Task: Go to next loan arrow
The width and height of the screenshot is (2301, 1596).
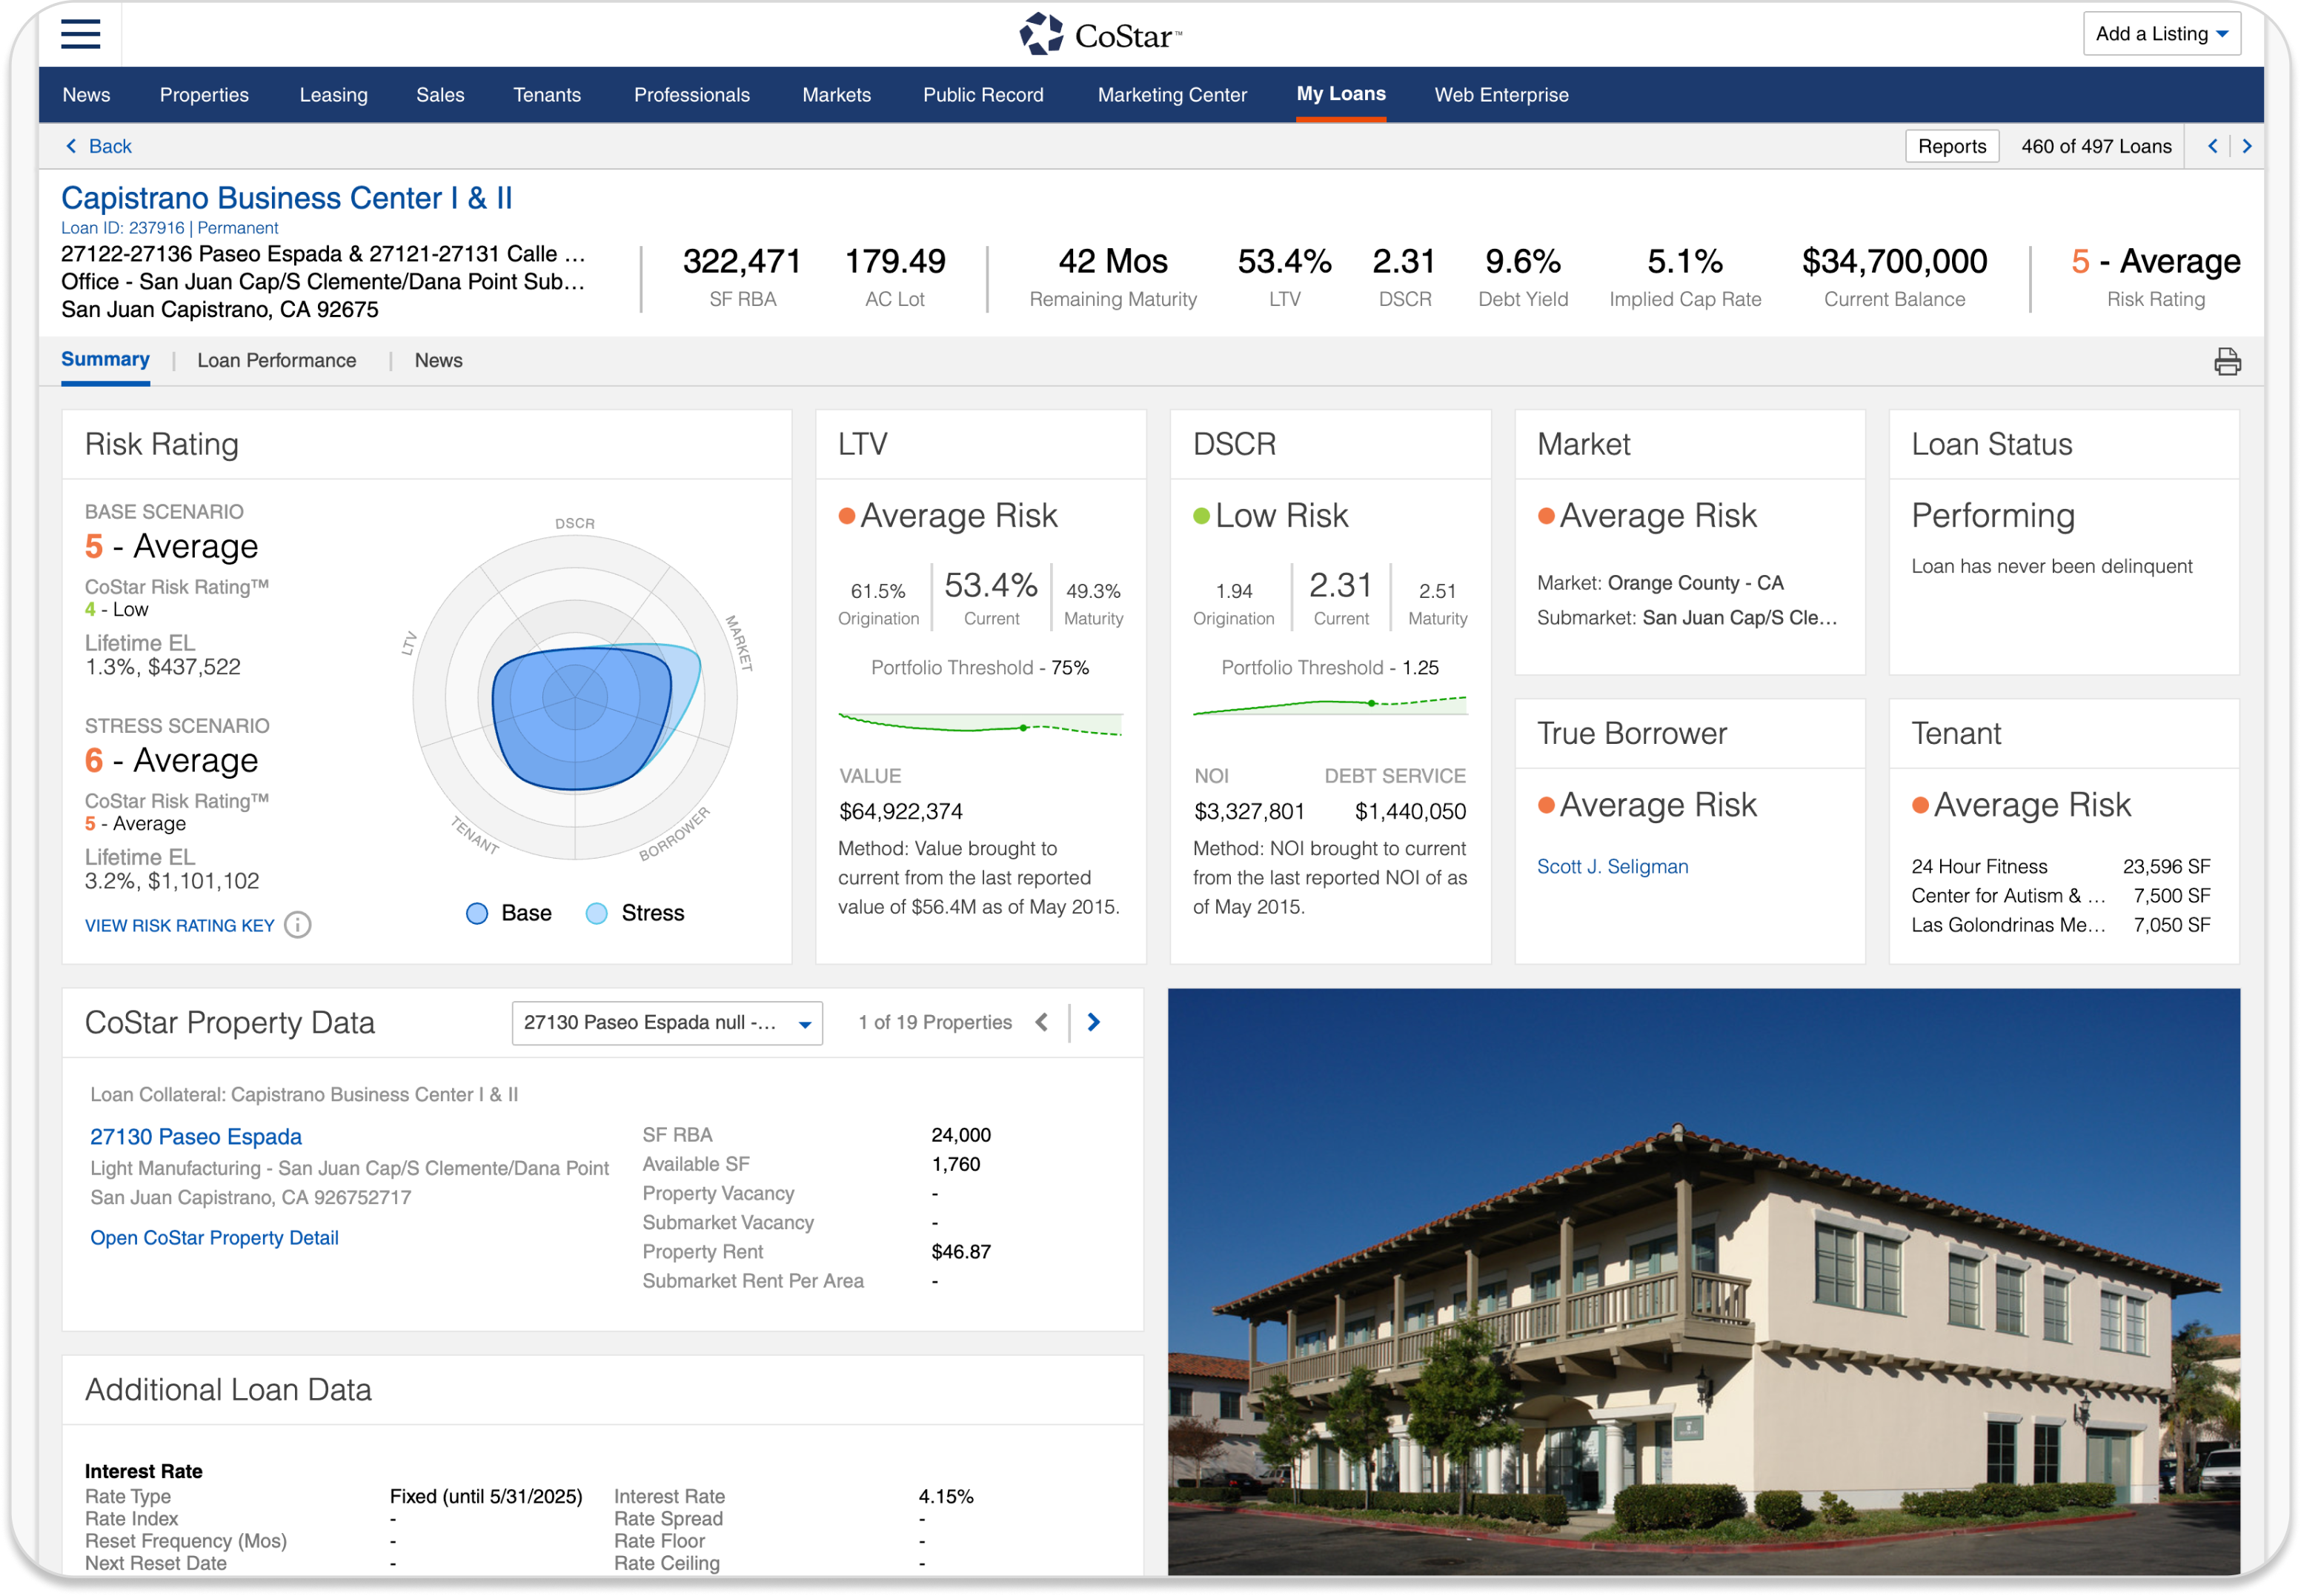Action: click(x=2247, y=146)
